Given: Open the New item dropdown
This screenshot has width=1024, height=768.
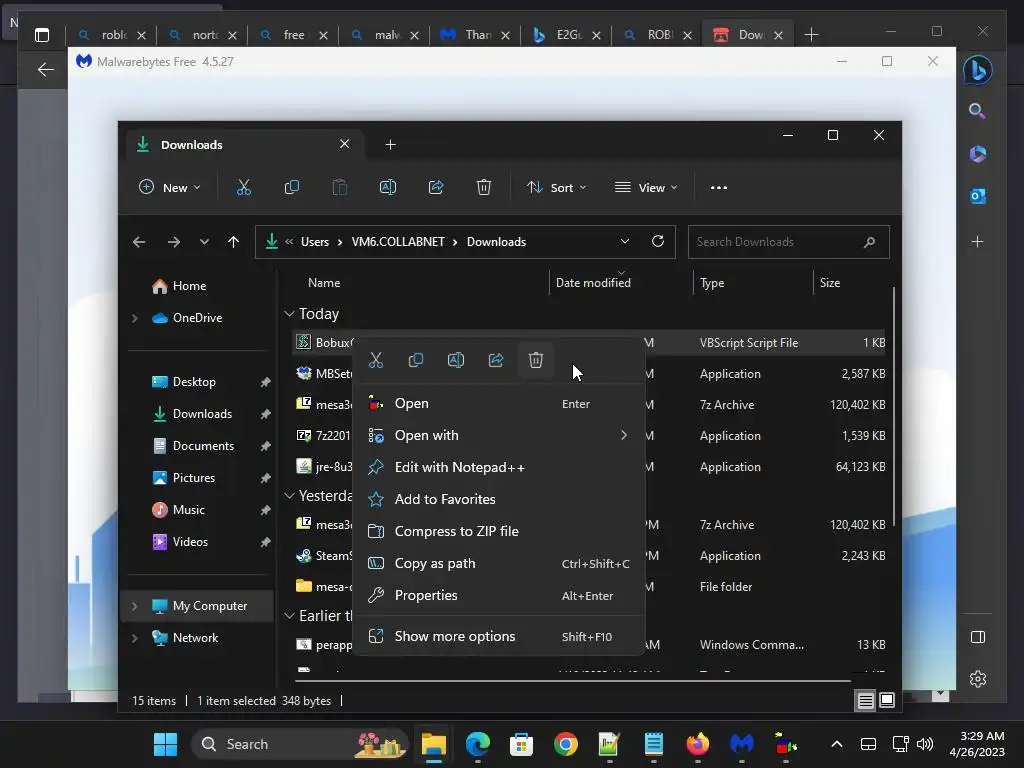Looking at the screenshot, I should click(170, 187).
